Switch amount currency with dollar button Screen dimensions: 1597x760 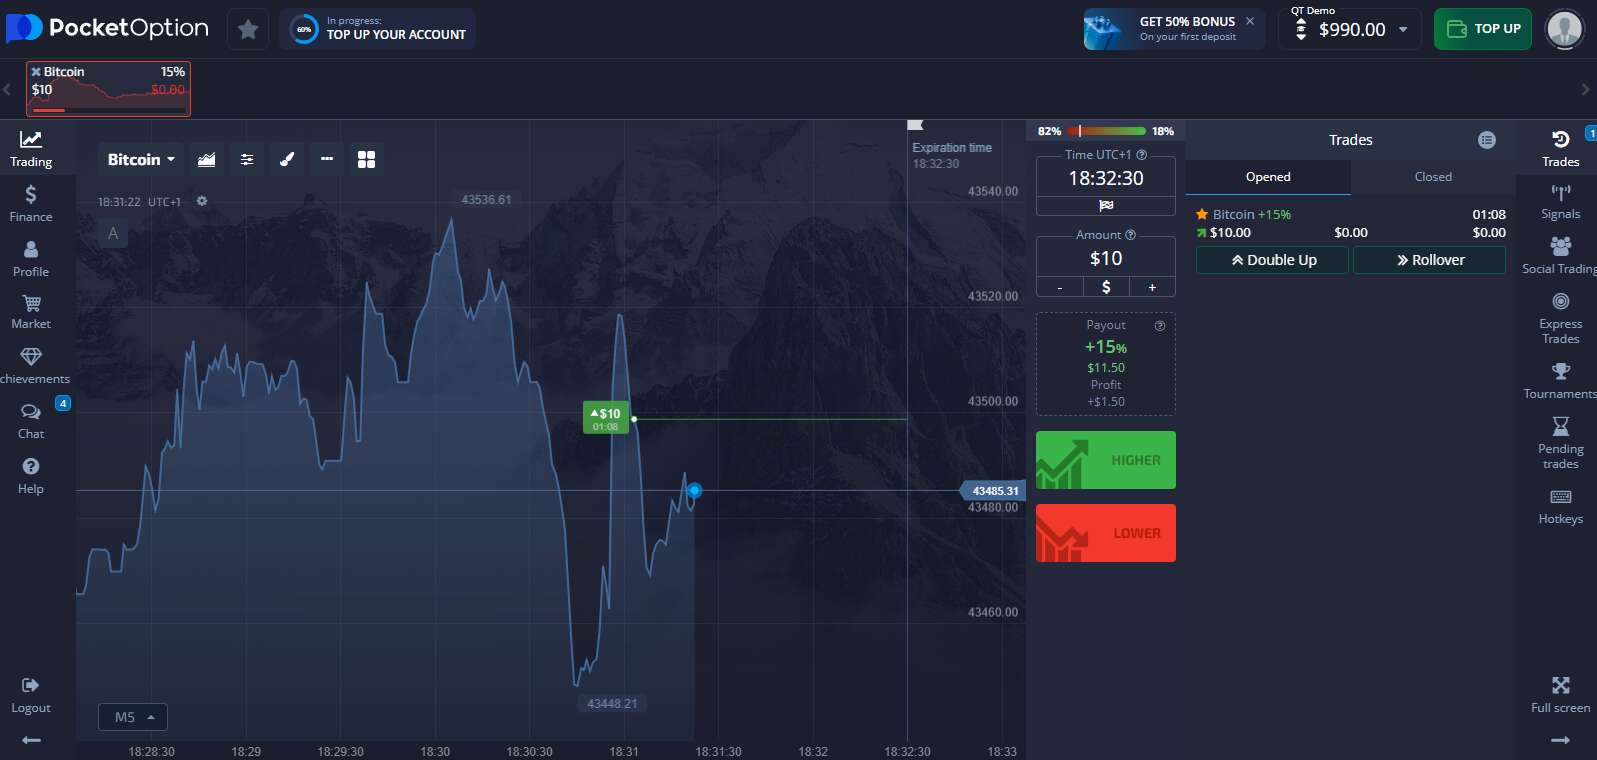click(1106, 287)
